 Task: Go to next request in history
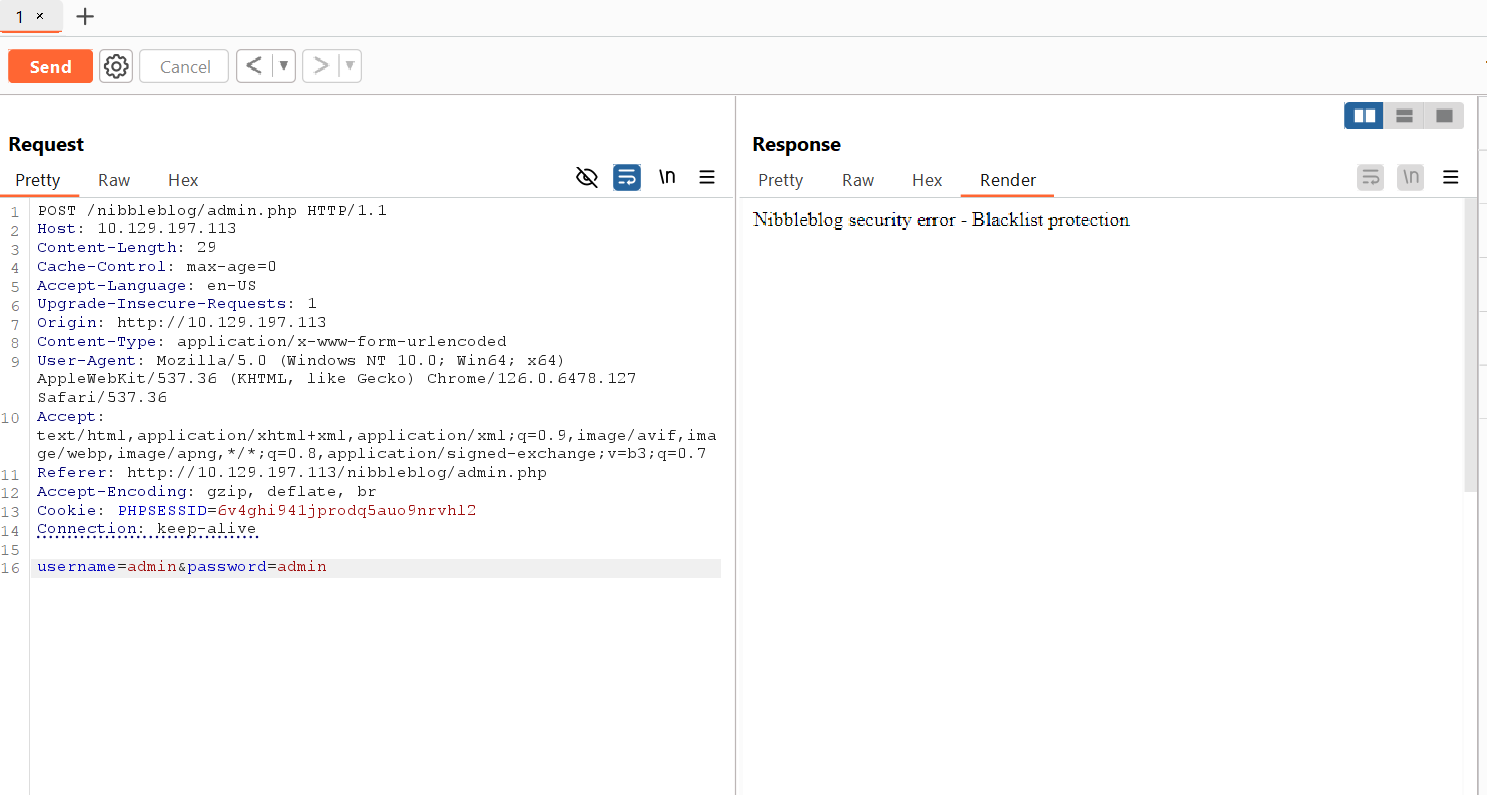pos(321,66)
